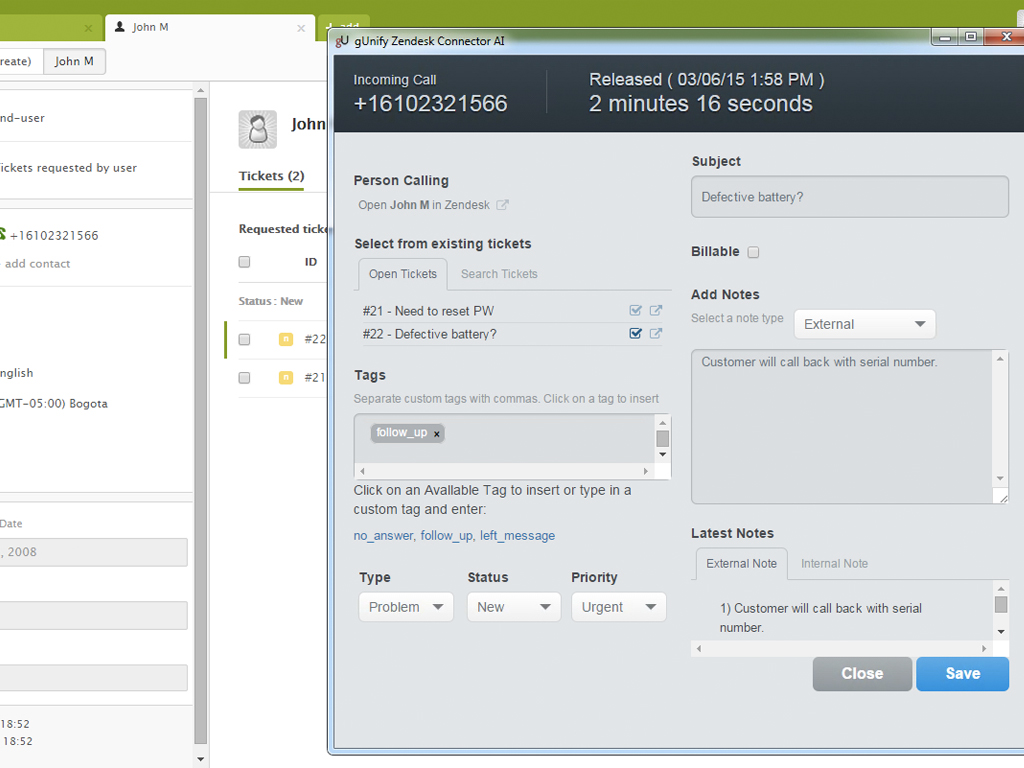Image resolution: width=1024 pixels, height=768 pixels.
Task: Enable the Billable checkbox
Action: [754, 252]
